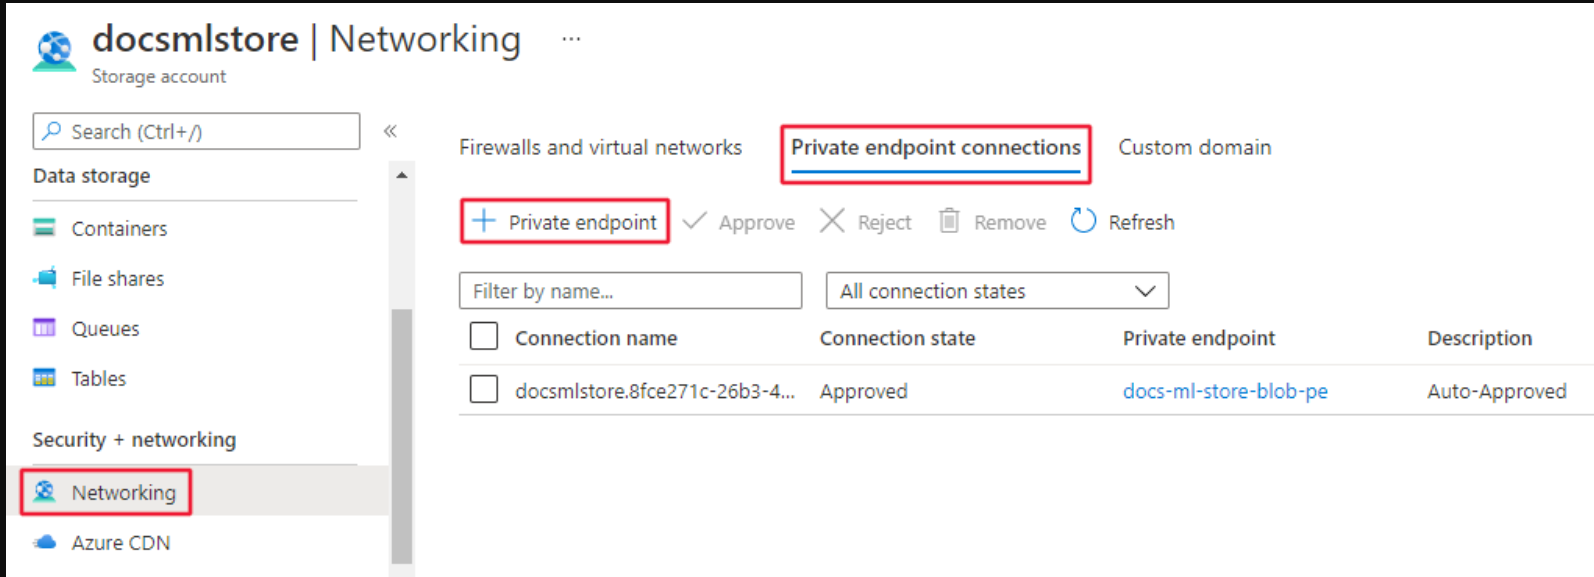Check the docsmlstore connection row checkbox
1594x577 pixels.
[x=484, y=389]
